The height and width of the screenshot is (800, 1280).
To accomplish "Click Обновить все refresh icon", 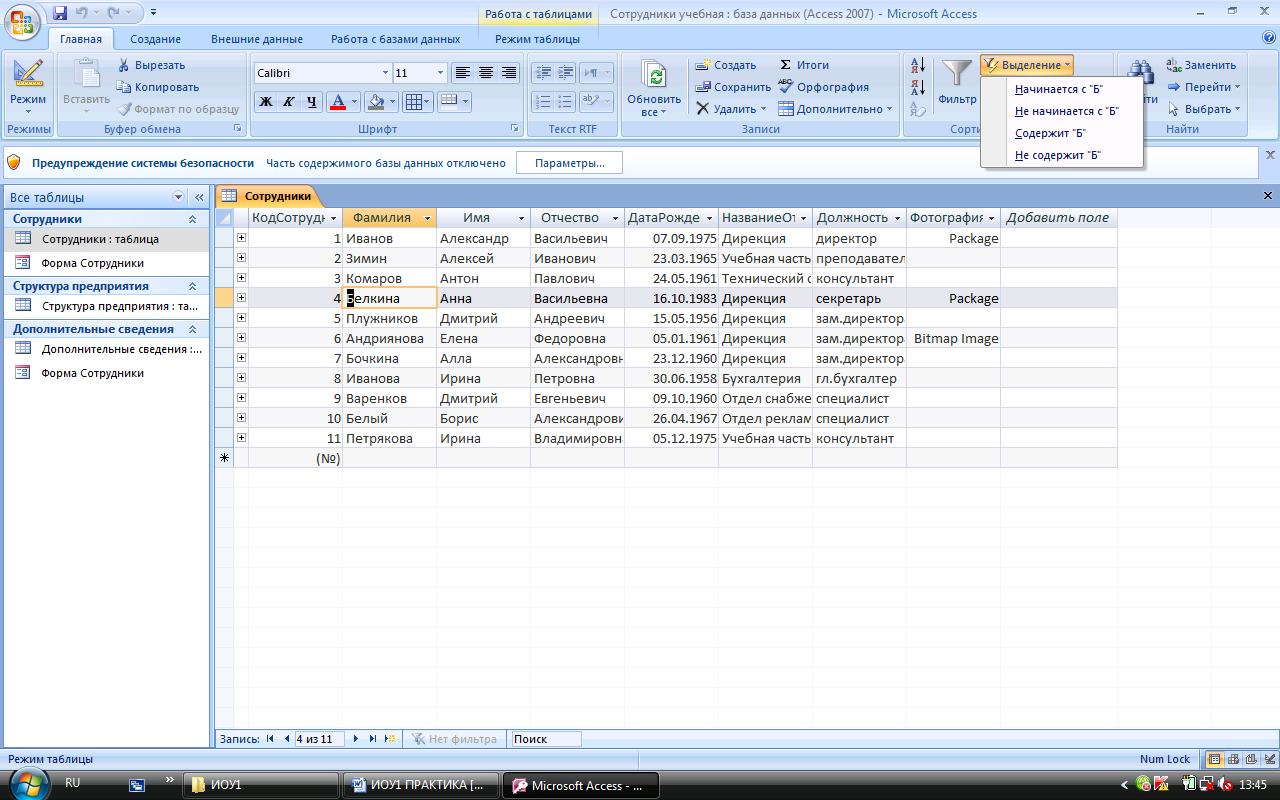I will tap(654, 88).
